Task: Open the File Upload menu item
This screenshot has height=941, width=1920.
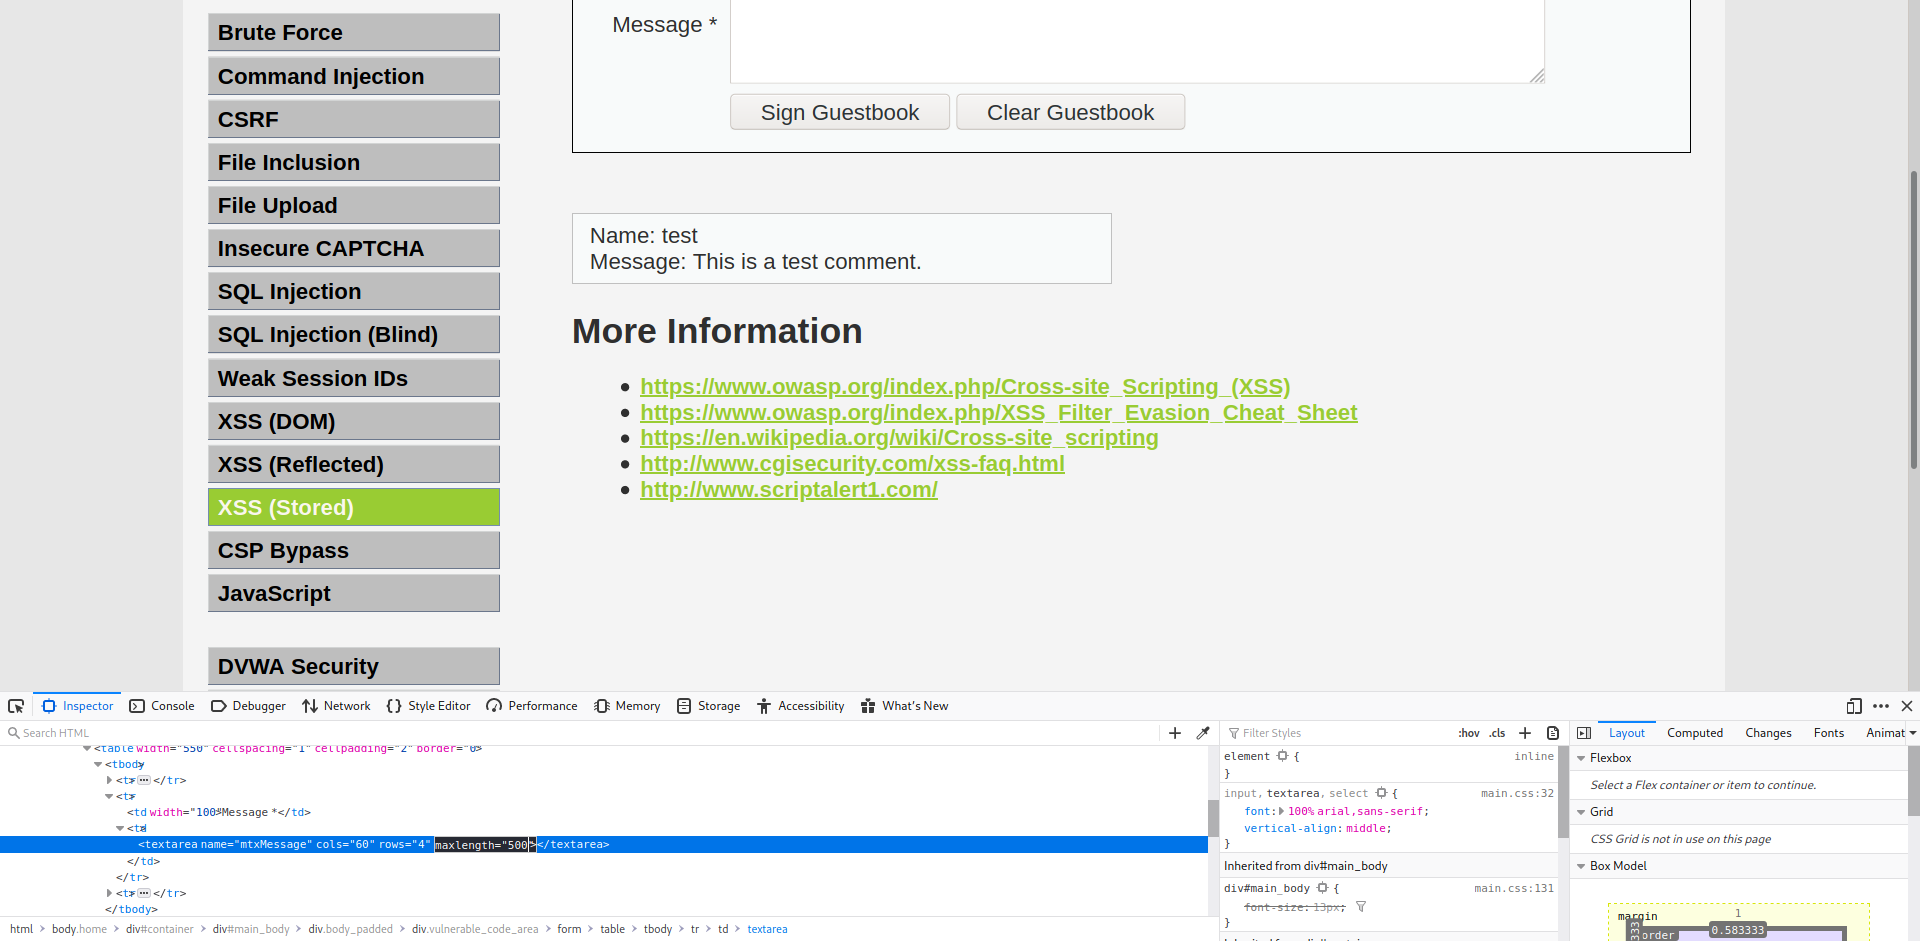Action: pos(354,205)
